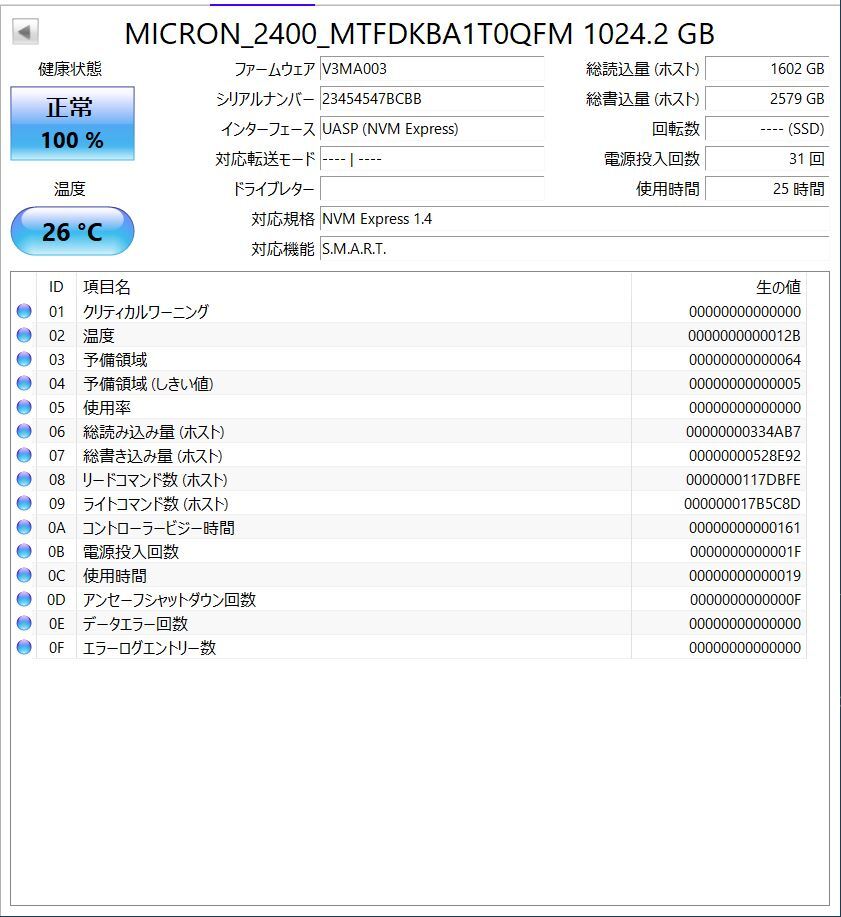
Task: Click the blue status icon for クリティカルワーニング
Action: tap(24, 311)
